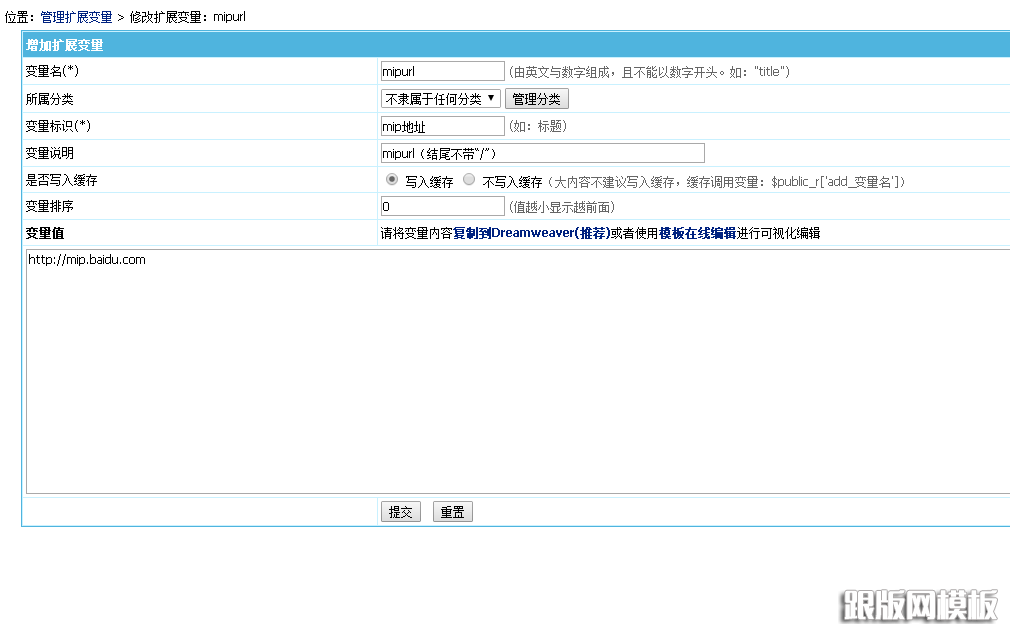
Task: Click the hint text (如：标题)
Action: [x=538, y=126]
